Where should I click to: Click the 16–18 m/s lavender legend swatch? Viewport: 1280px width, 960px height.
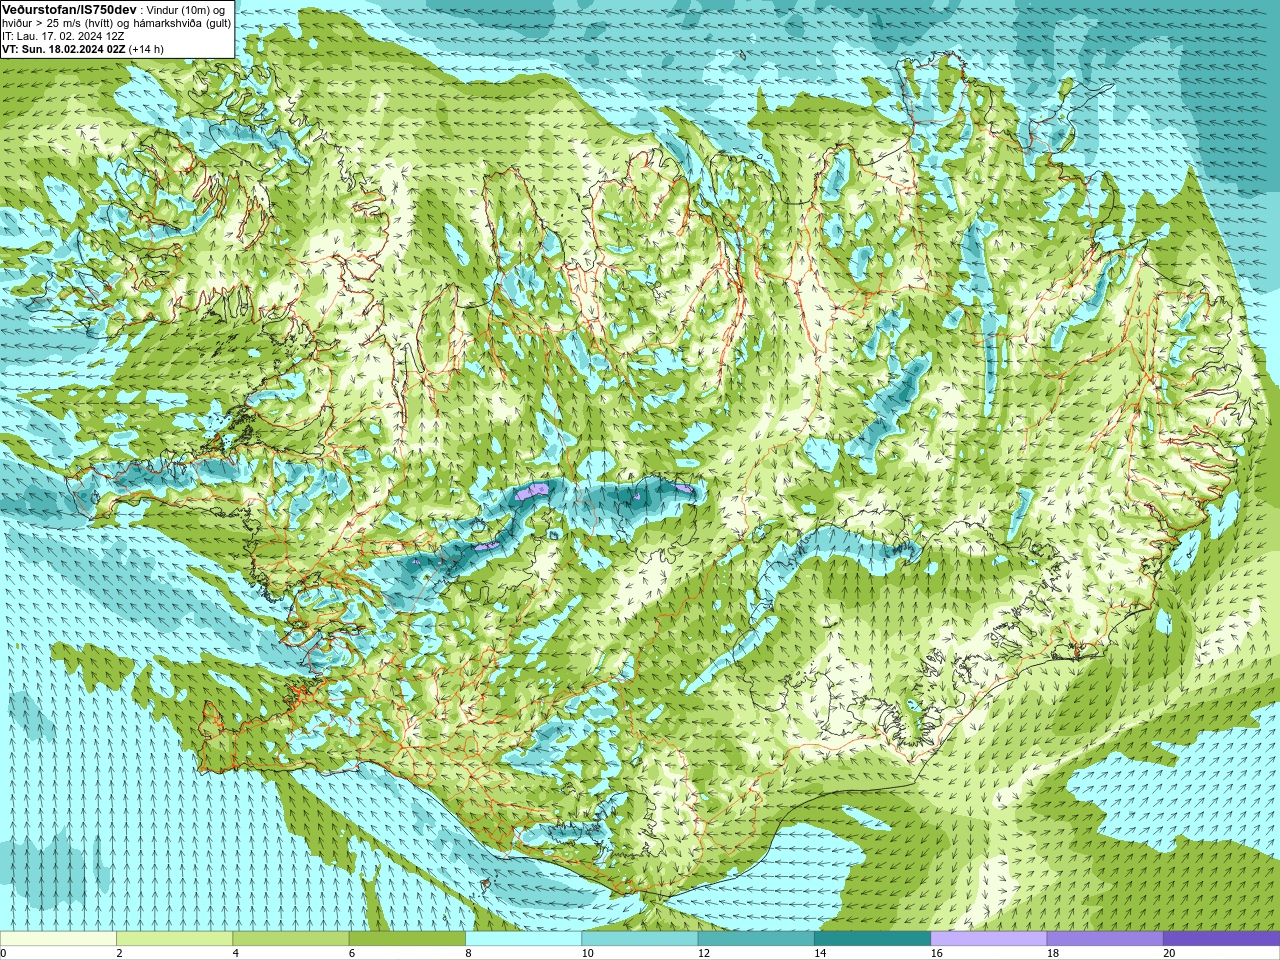click(x=989, y=939)
